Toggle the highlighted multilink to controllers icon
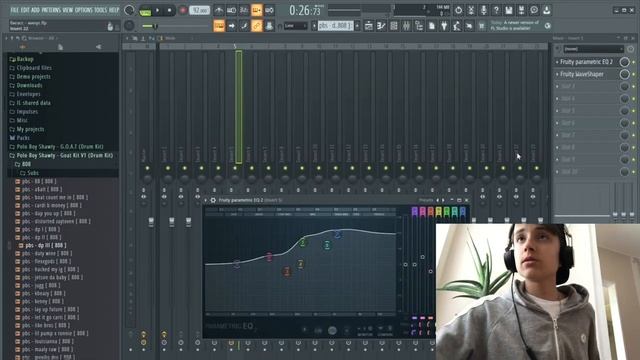 [257, 26]
